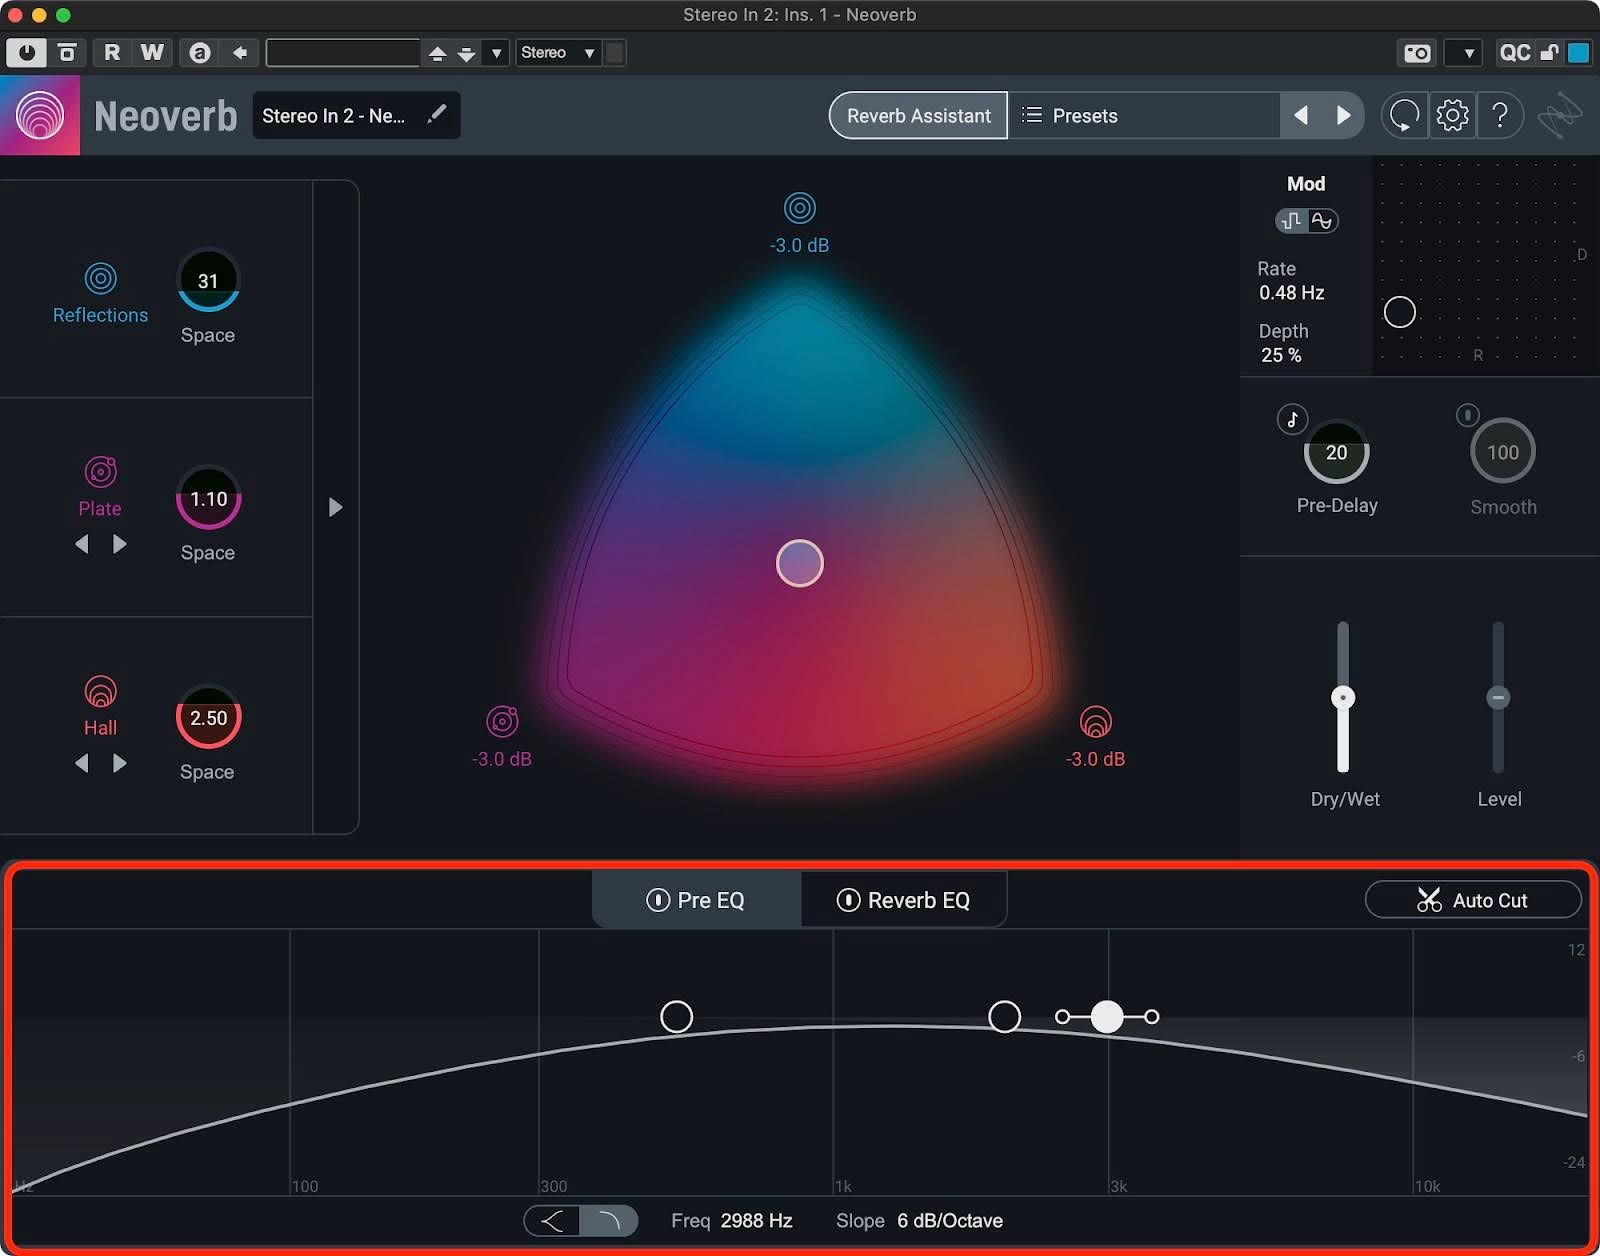Click the Plate engine icon in the left panel
This screenshot has height=1256, width=1600.
(100, 471)
